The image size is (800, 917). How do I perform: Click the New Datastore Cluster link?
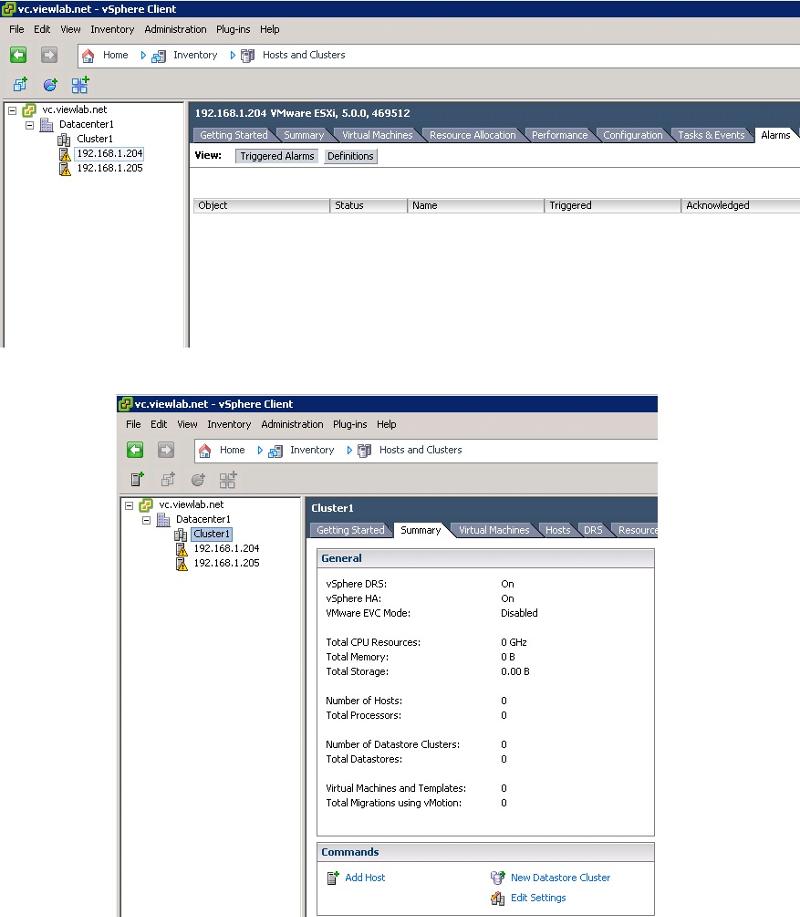click(x=560, y=877)
